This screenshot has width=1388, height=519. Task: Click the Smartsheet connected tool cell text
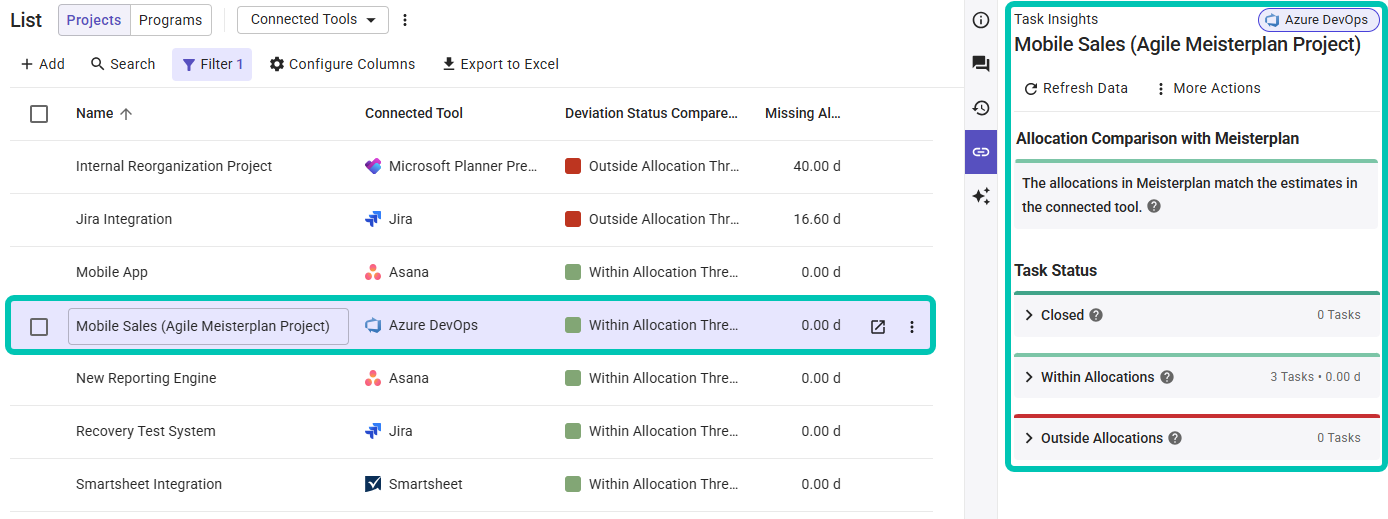[x=426, y=485]
